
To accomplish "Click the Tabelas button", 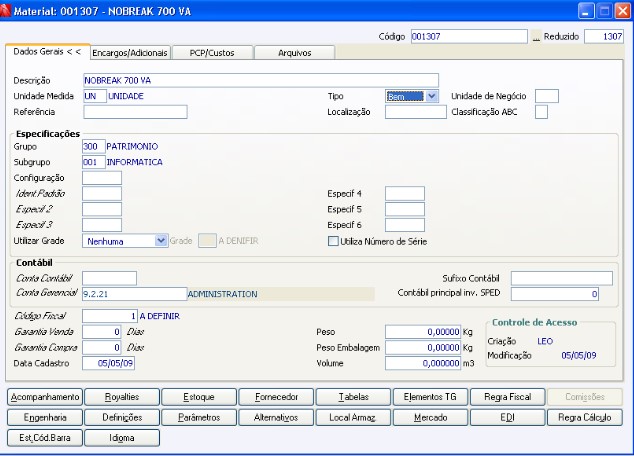I will pos(353,397).
